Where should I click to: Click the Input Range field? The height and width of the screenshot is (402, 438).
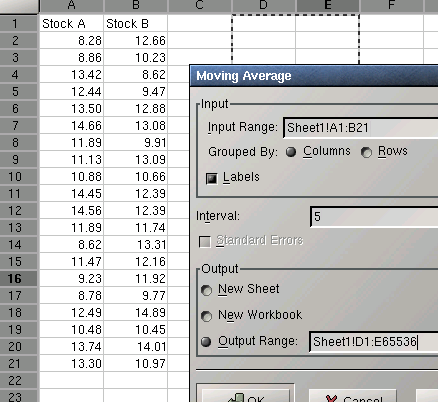[x=361, y=128]
